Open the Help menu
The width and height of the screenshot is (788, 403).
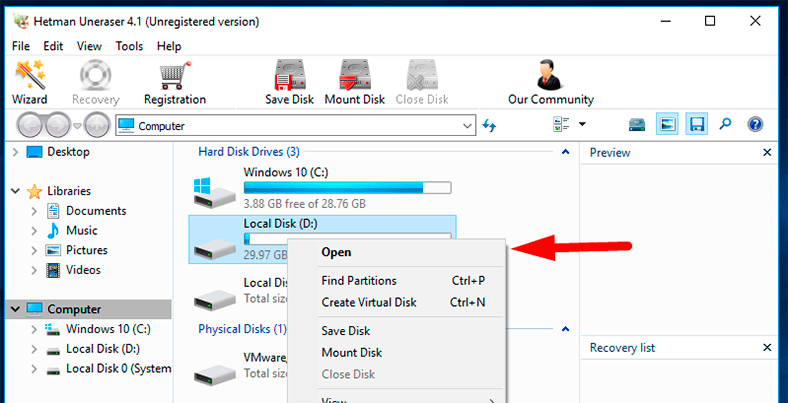point(169,46)
